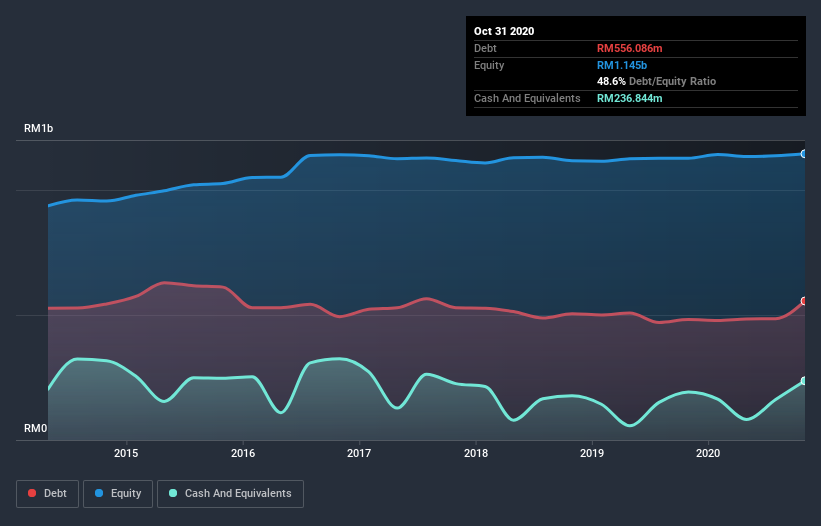821x526 pixels.
Task: Click the blue Equity endpoint marker
Action: click(x=804, y=154)
